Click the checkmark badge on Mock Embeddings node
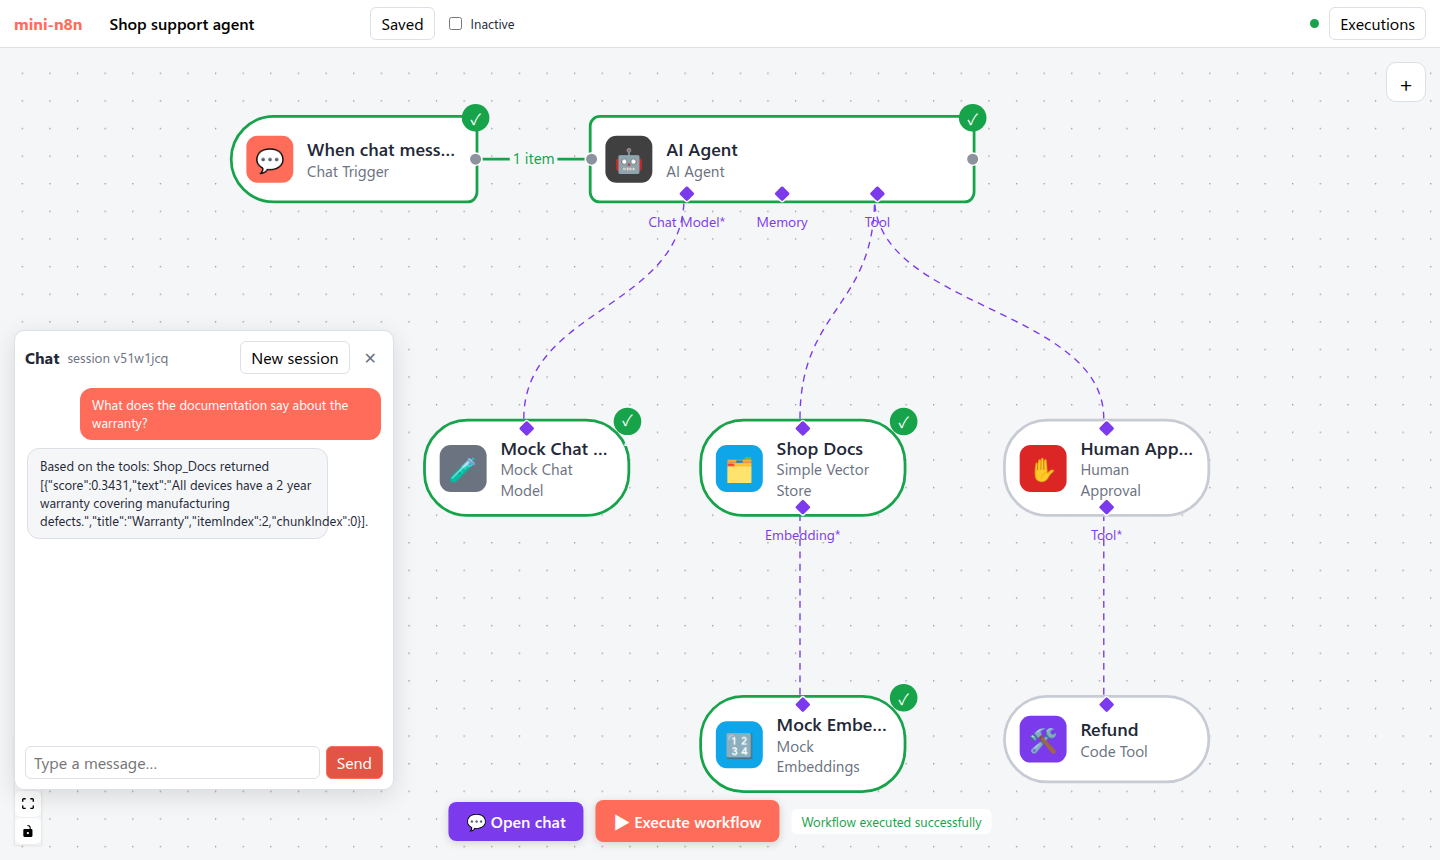Image resolution: width=1440 pixels, height=860 pixels. (x=903, y=698)
